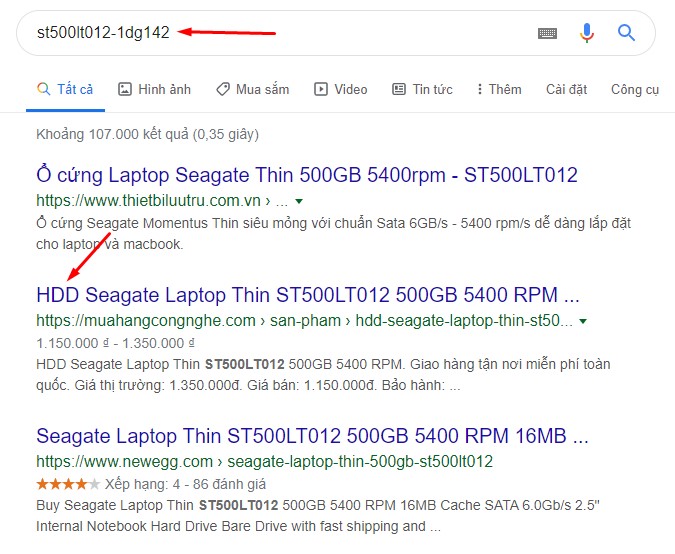The width and height of the screenshot is (675, 554).
Task: Click the thietbiluutru.com.vn URL
Action: click(160, 201)
